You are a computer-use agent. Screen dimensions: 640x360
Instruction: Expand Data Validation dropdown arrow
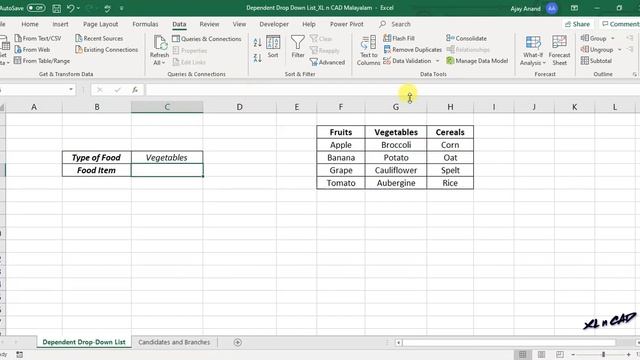438,61
